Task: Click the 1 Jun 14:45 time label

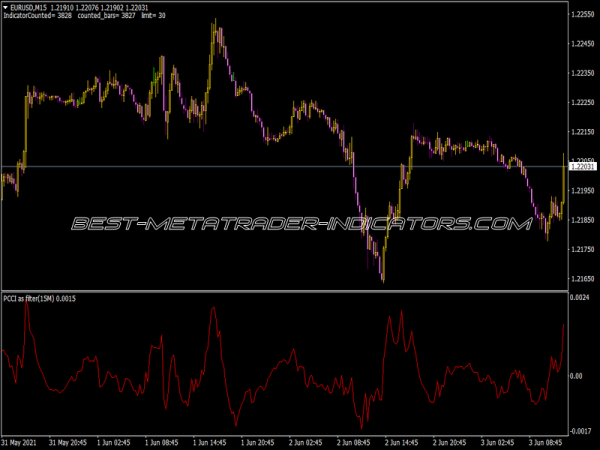Action: coord(202,441)
